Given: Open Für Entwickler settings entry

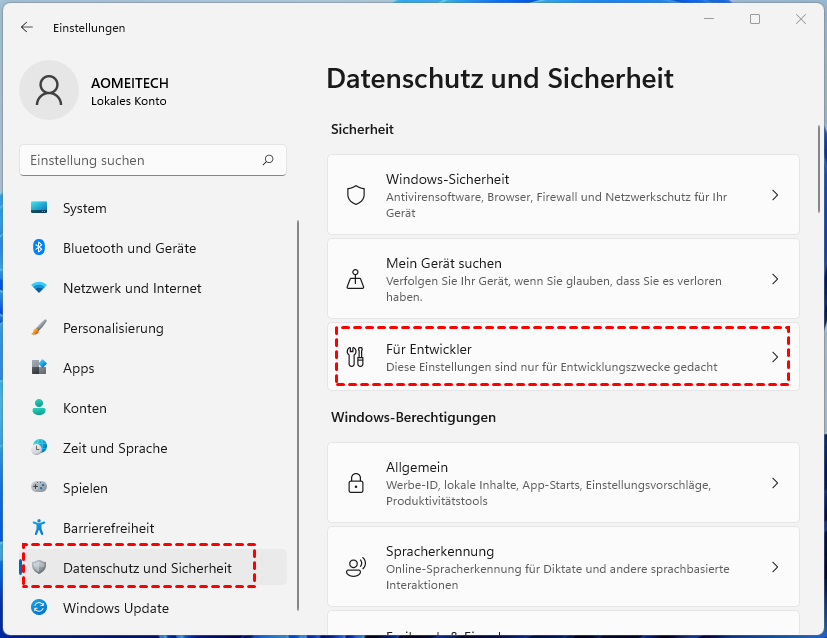Looking at the screenshot, I should click(562, 357).
